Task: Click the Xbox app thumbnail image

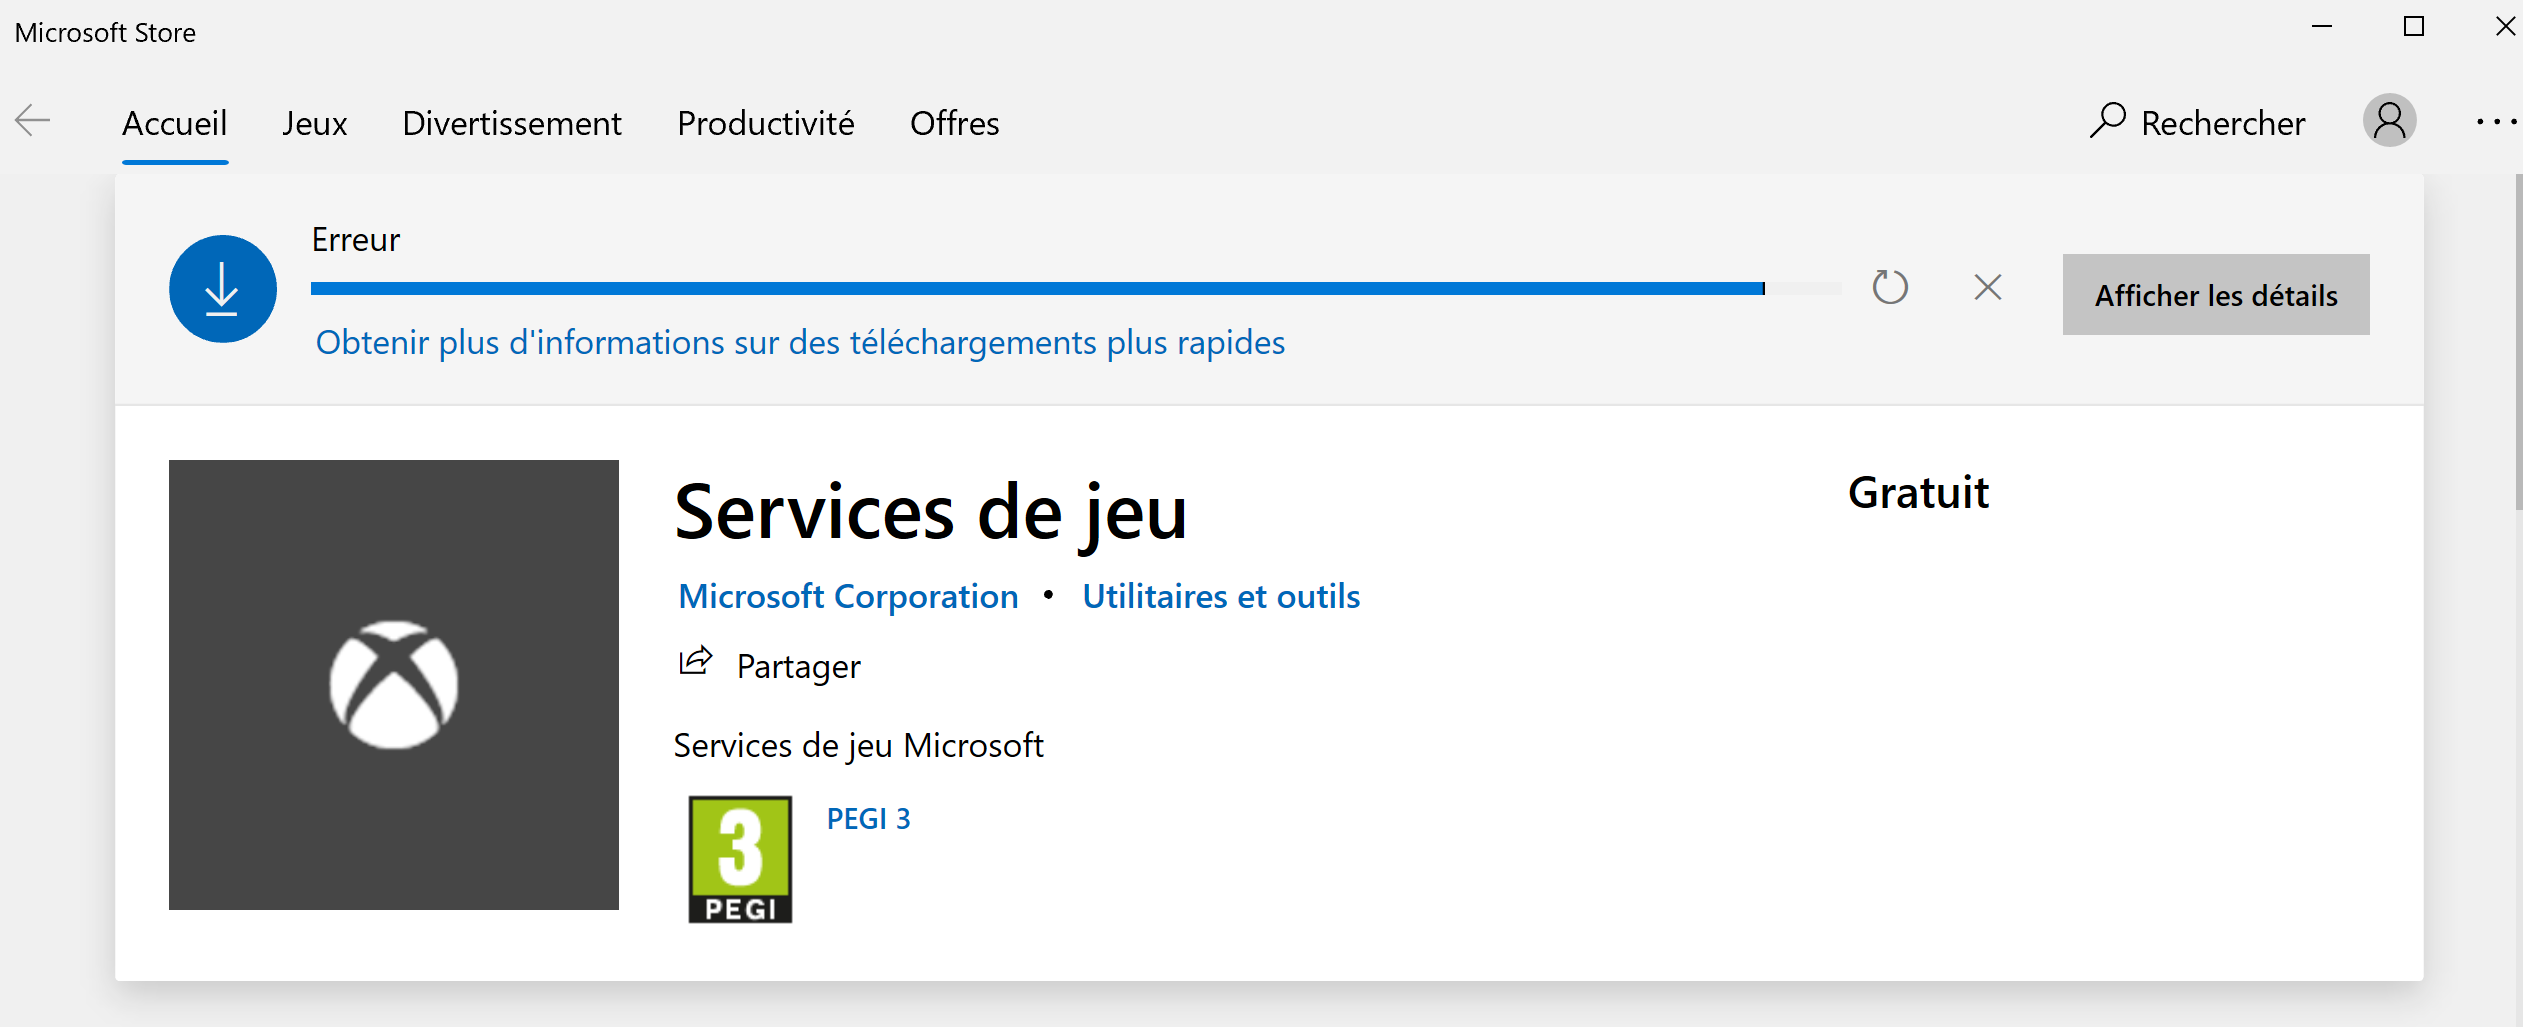Action: (394, 685)
